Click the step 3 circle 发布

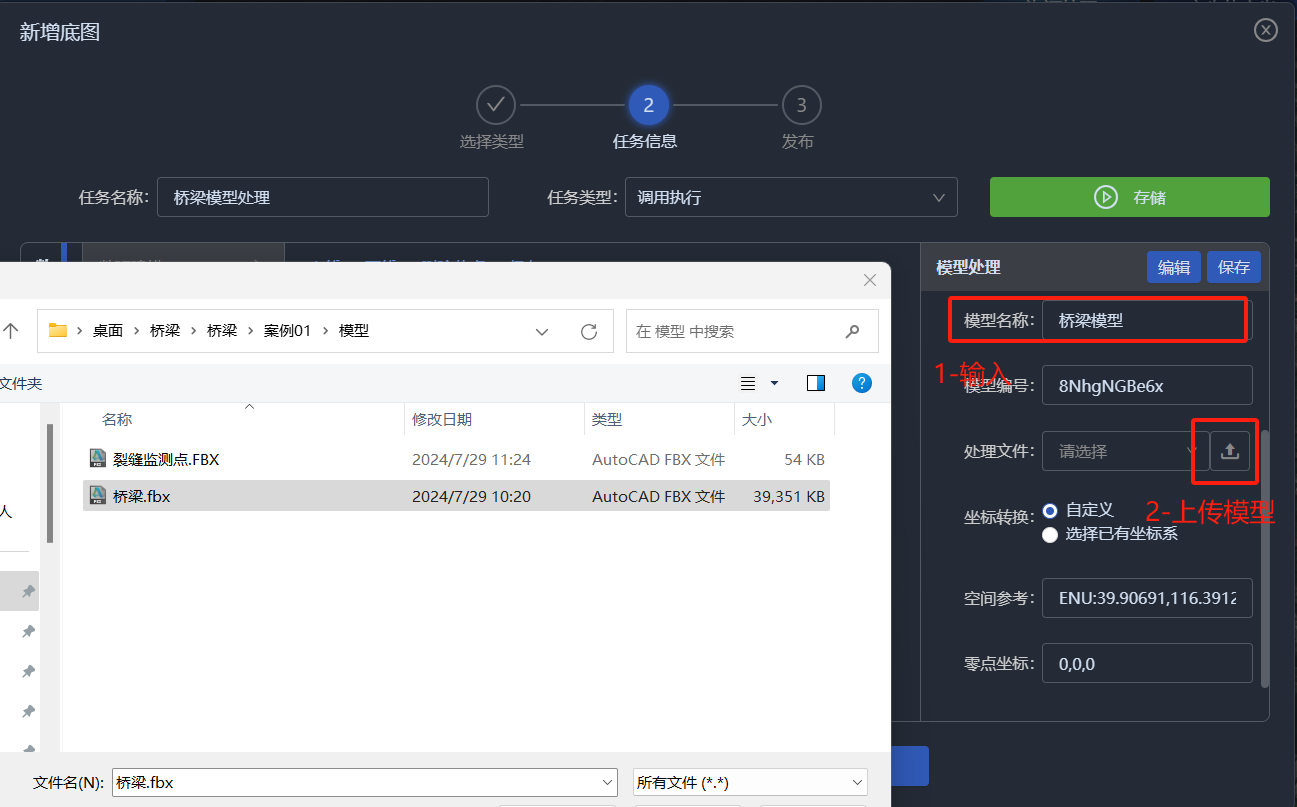(x=801, y=105)
